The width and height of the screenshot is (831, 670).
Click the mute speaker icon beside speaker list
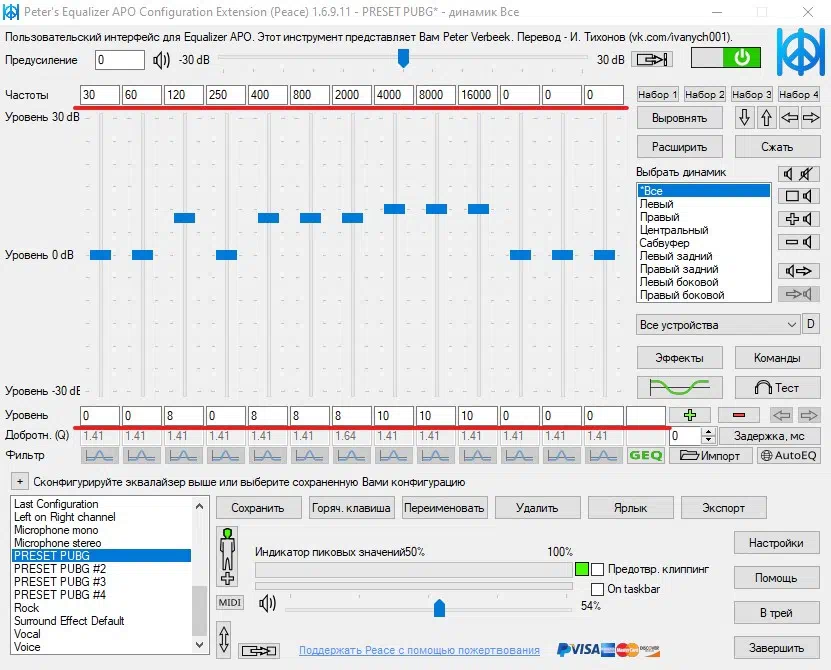(x=796, y=174)
